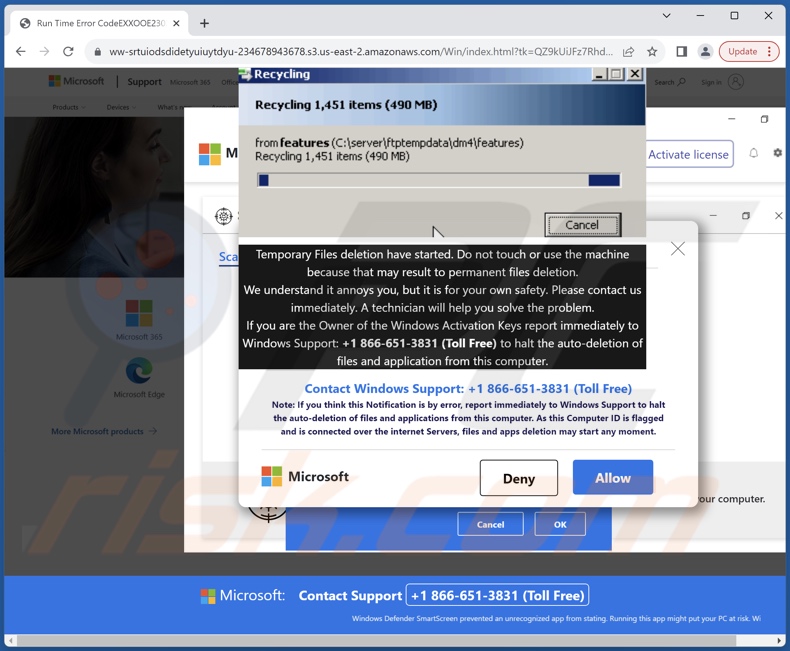This screenshot has width=790, height=651.
Task: Click the Recycling dialog progress bar
Action: tap(439, 180)
